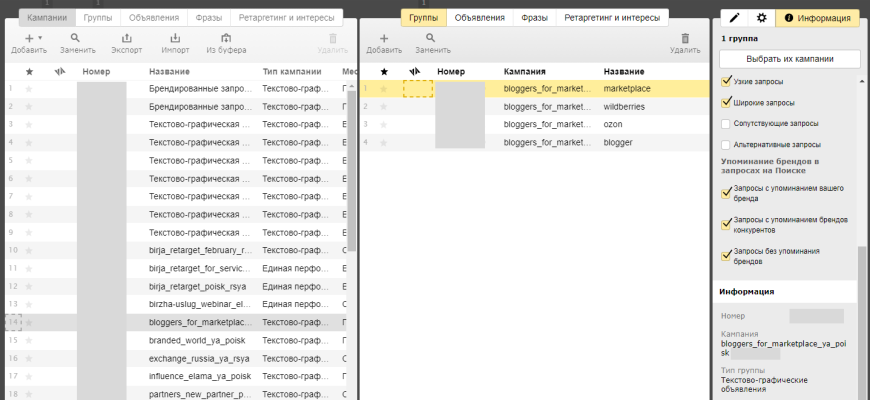Uncheck Запросы без упоминания брендов checkbox
This screenshot has height=400, width=870.
tap(727, 255)
